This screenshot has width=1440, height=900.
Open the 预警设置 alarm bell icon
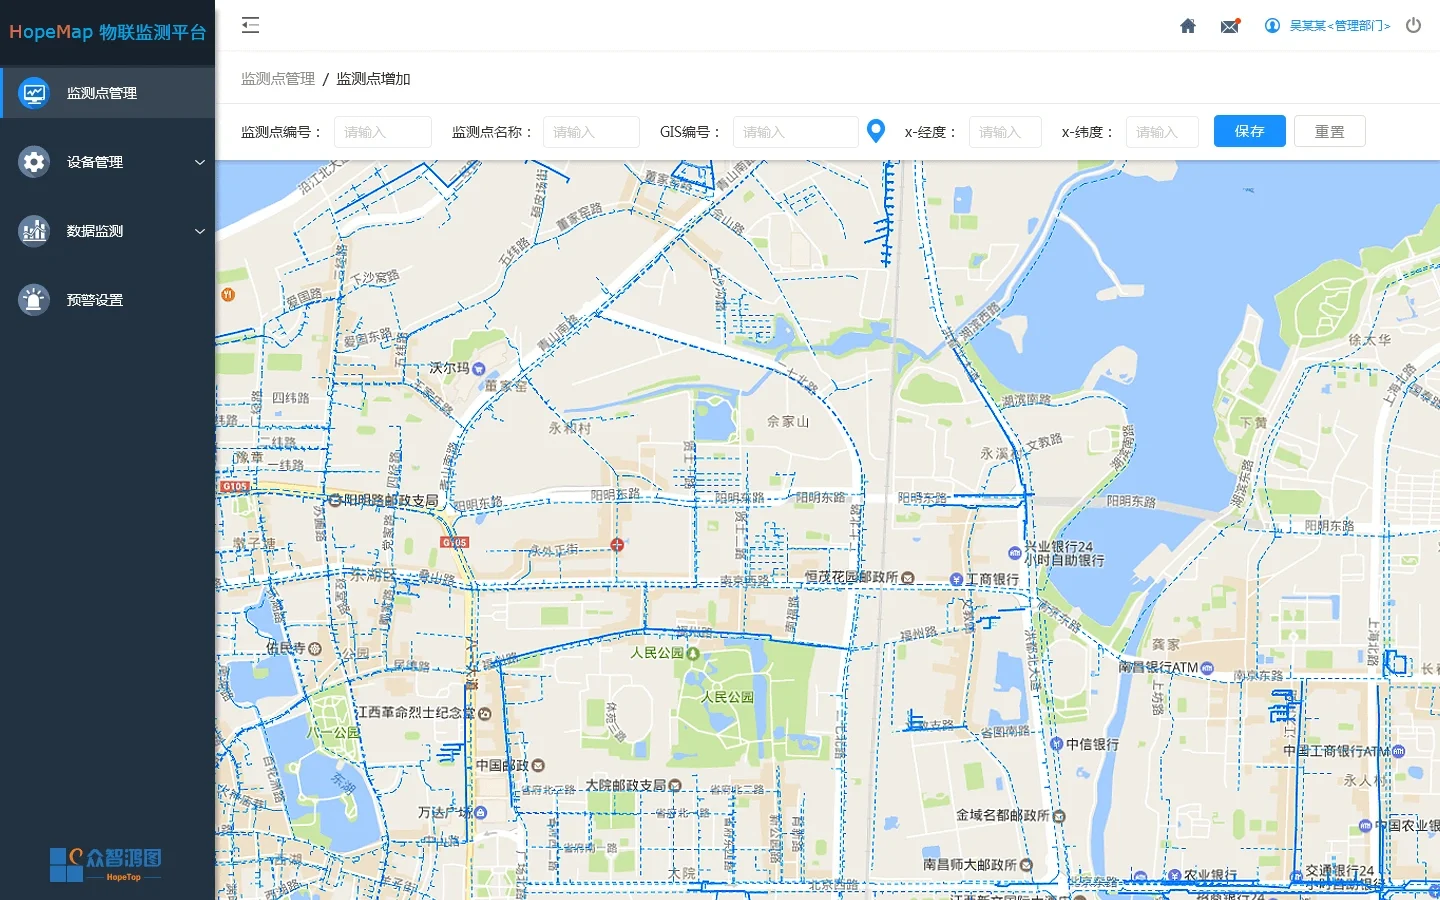tap(34, 299)
